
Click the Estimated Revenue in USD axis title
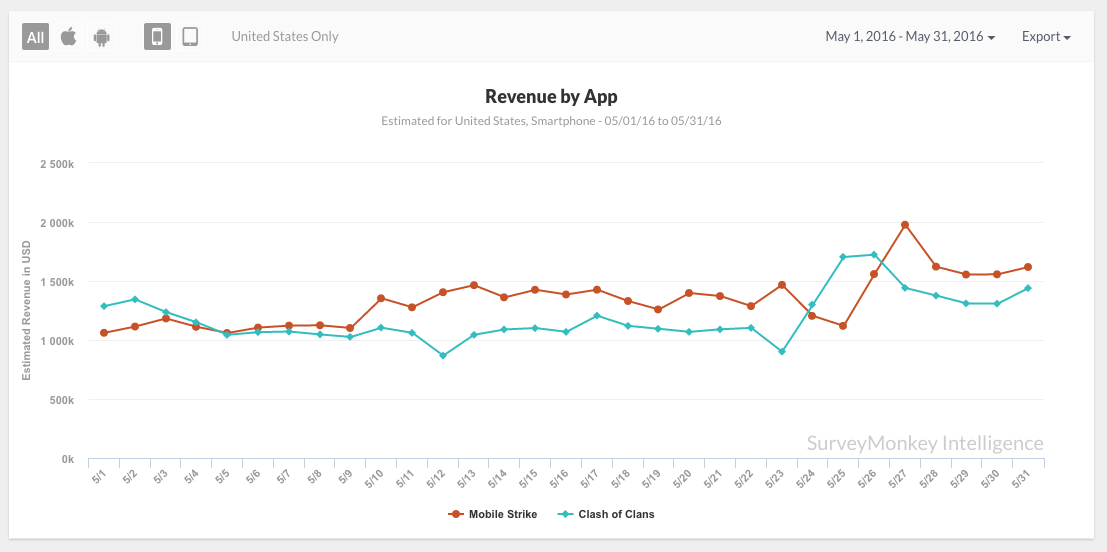26,311
